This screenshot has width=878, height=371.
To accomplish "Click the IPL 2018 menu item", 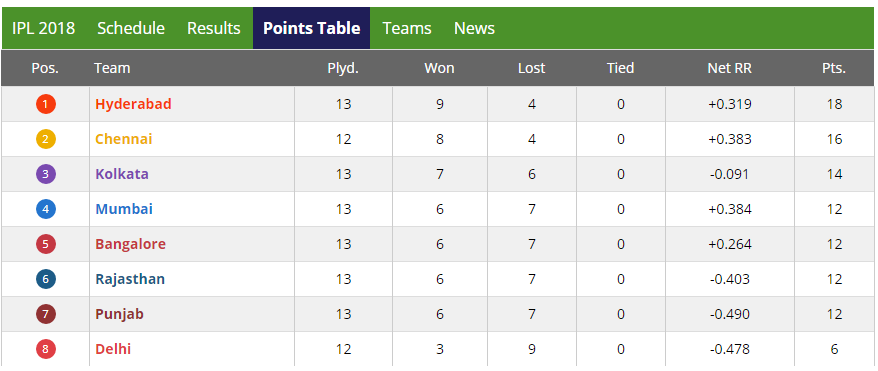I will click(43, 29).
